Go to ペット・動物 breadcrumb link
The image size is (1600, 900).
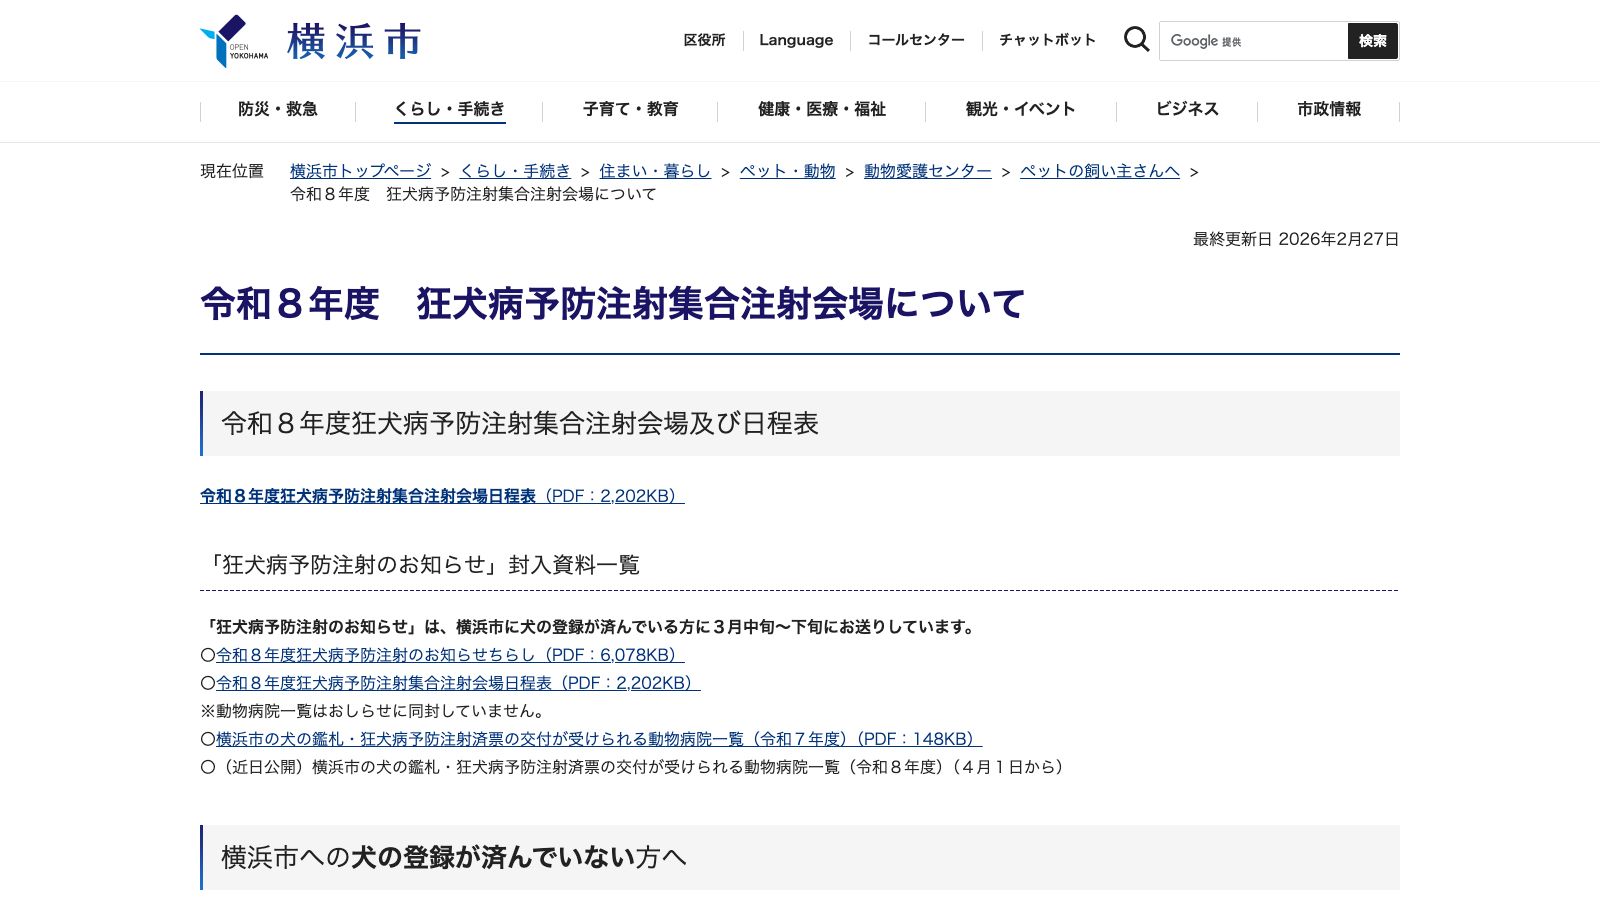coord(787,171)
